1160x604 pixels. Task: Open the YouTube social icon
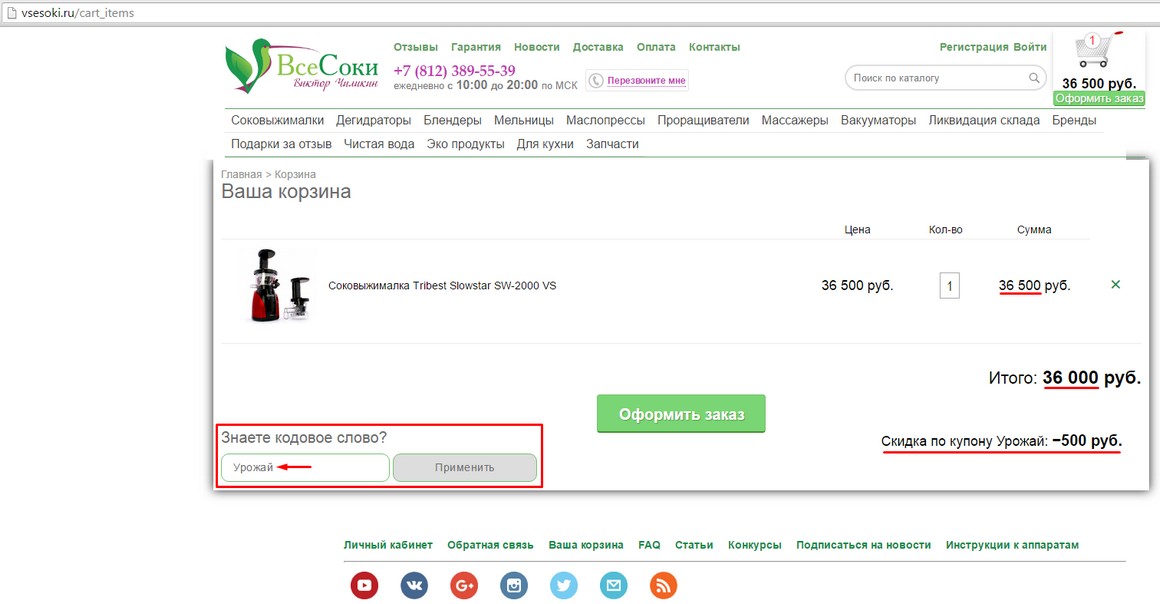pos(364,585)
